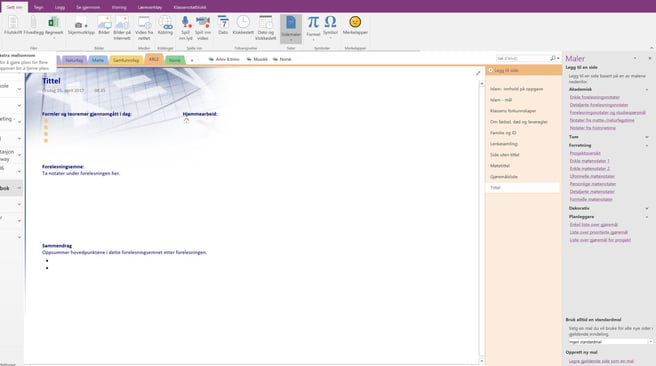Open the Sett inn ribbon tab

[x=14, y=7]
